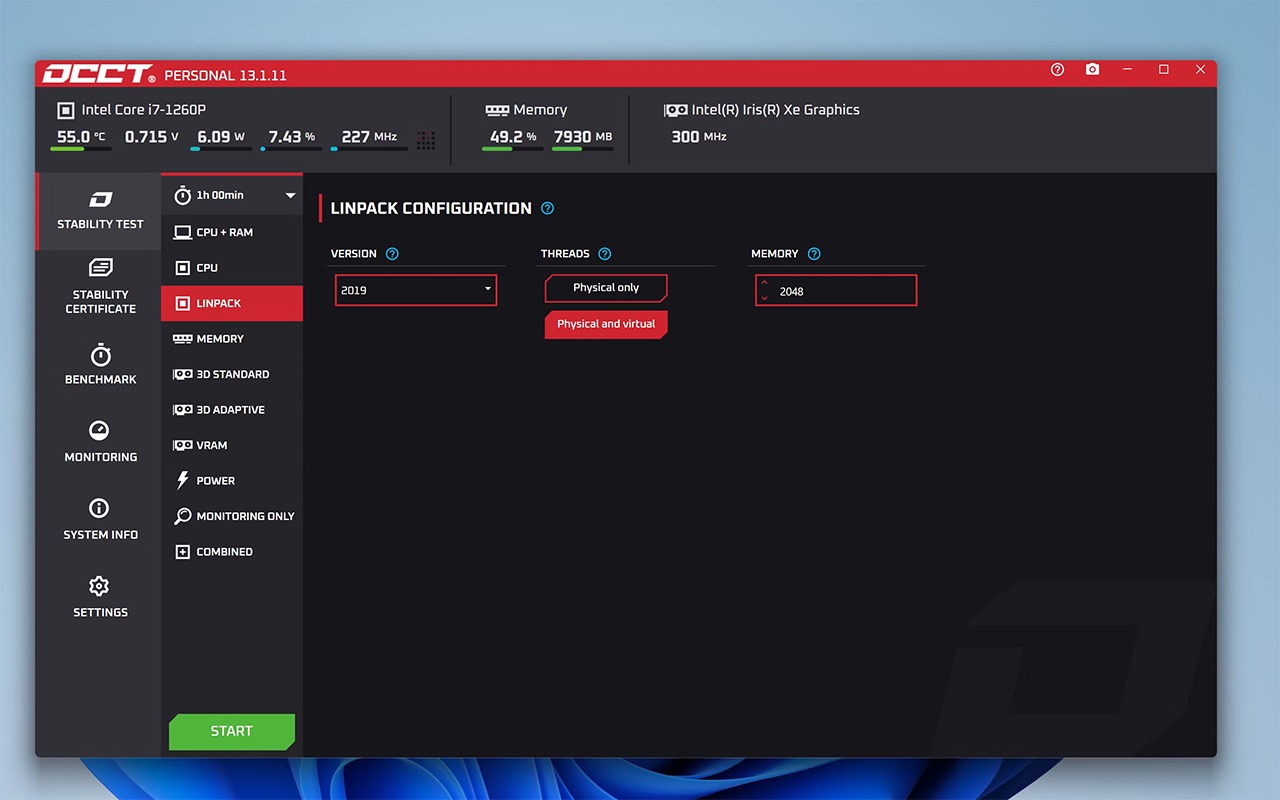Click the memory reading 7930 MB
Screen dimensions: 1280x800
tap(582, 137)
